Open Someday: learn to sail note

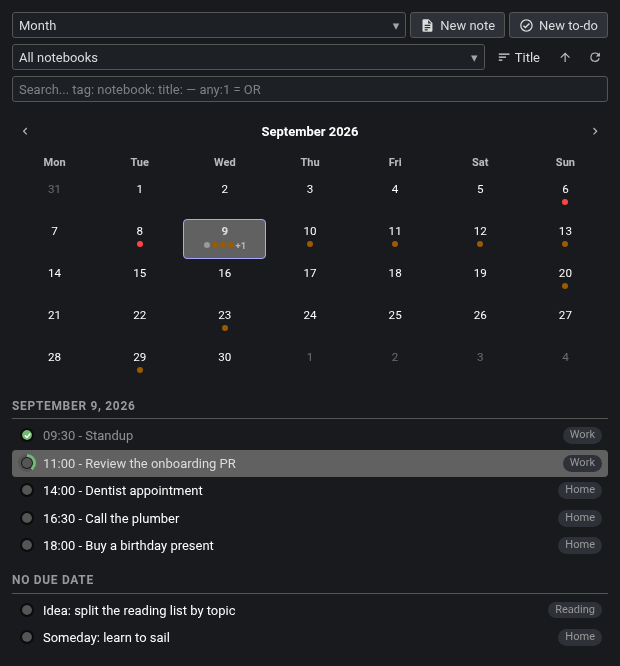310,637
